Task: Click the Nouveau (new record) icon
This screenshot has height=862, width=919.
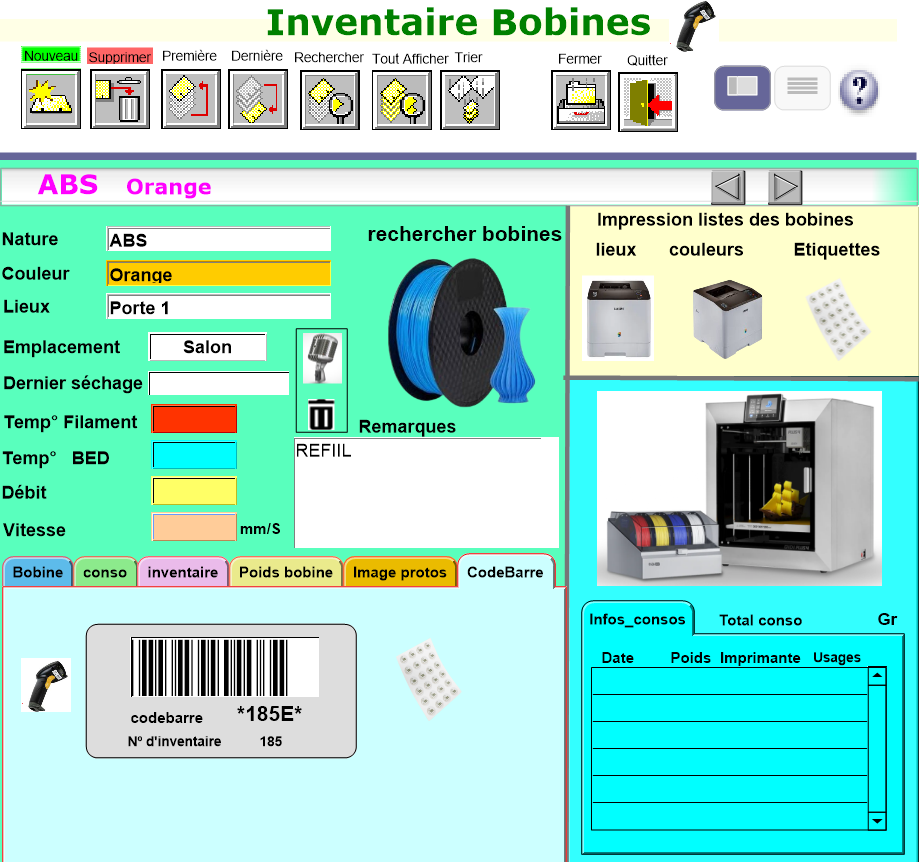Action: (x=50, y=98)
